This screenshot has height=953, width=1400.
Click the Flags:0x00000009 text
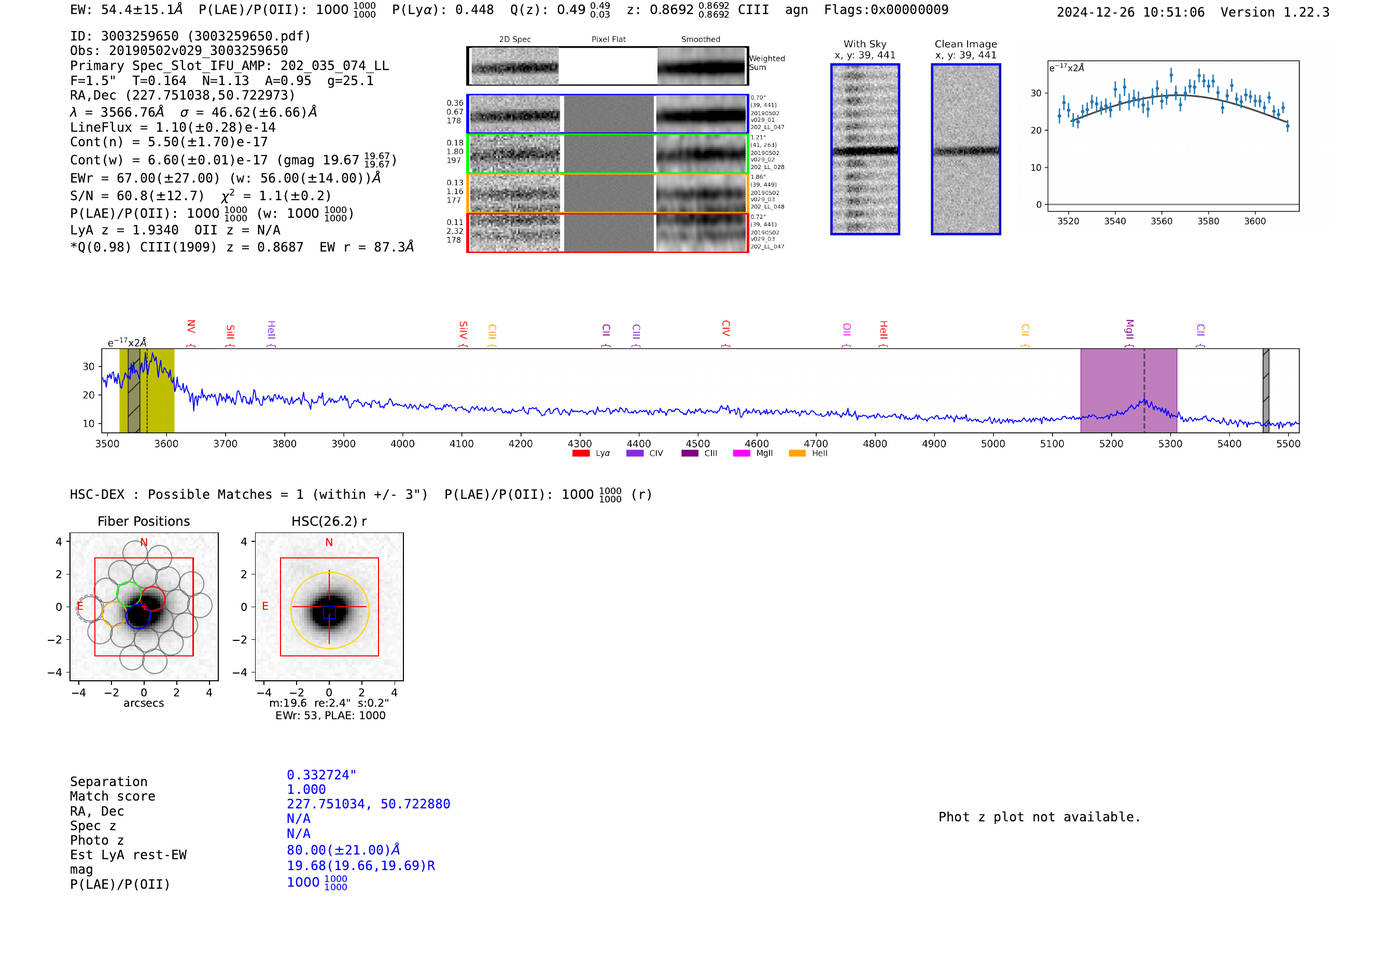pyautogui.click(x=886, y=10)
